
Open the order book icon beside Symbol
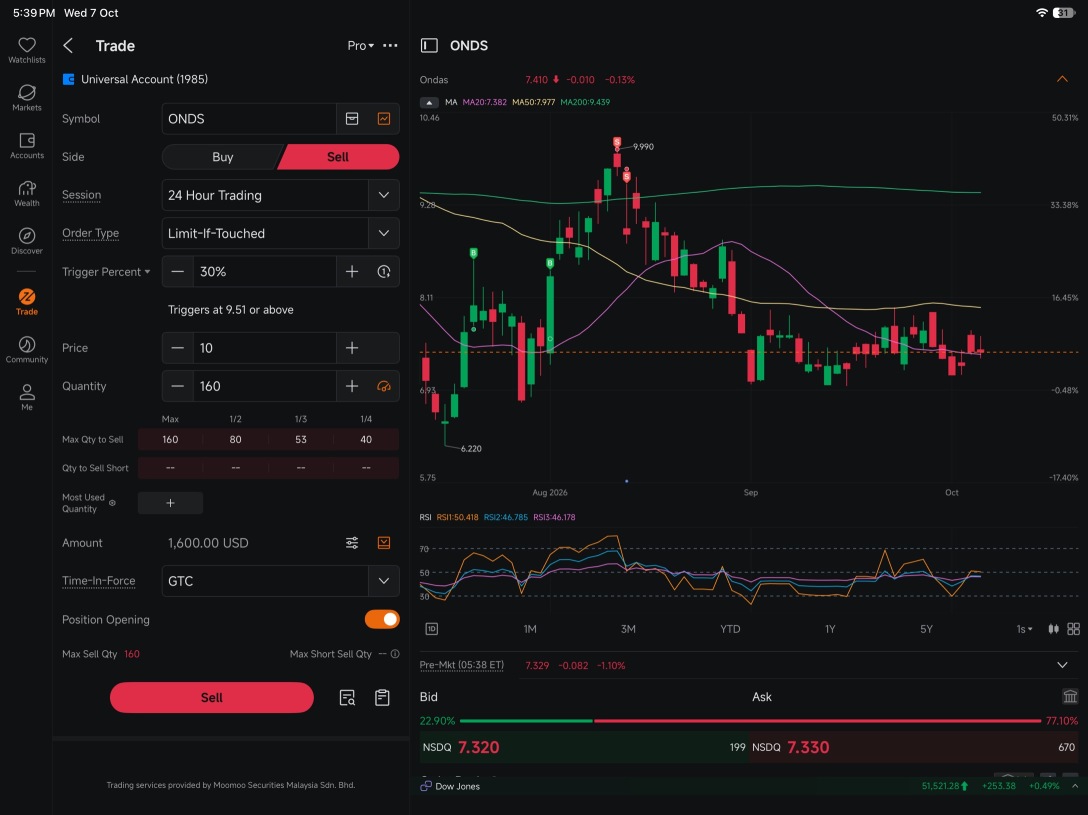tap(352, 119)
